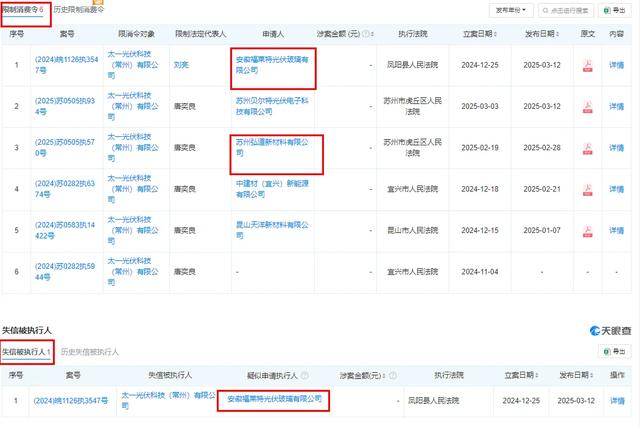640x427 pixels.
Task: Open legal representative 刘奕 link in row 1
Action: click(181, 65)
